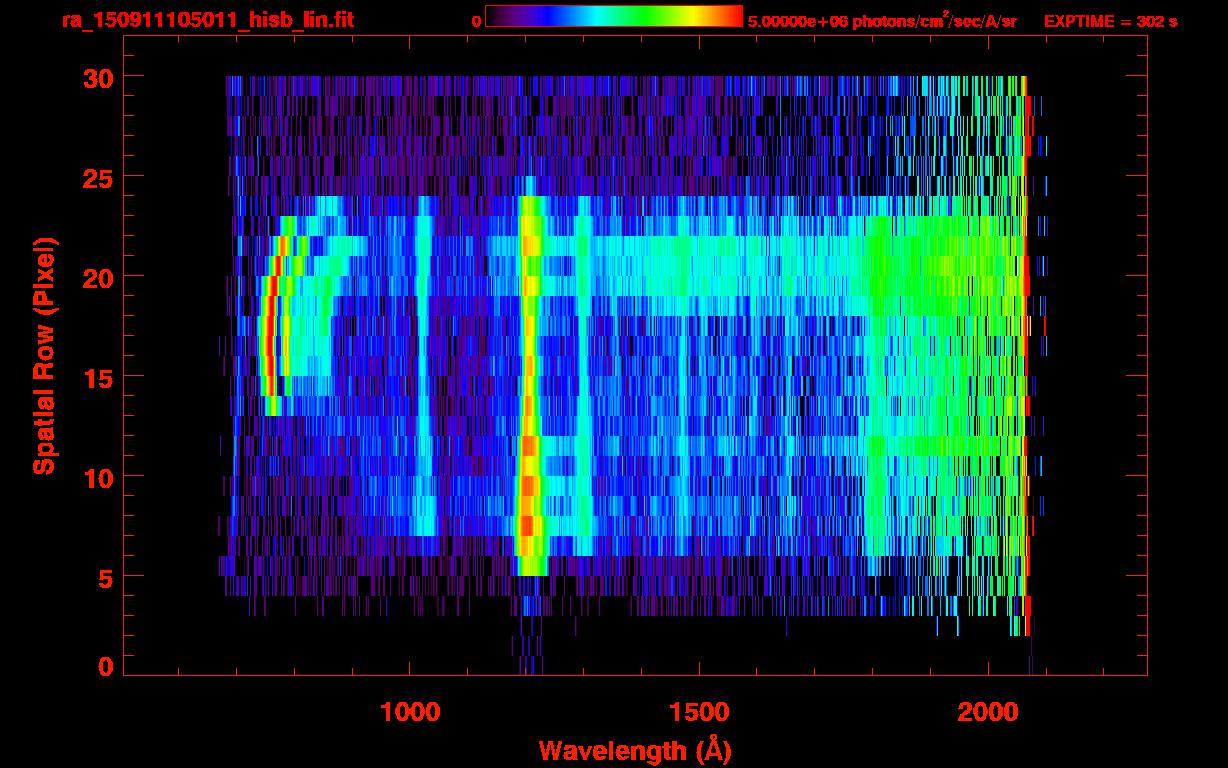Click the colorbar minimum label 0
Viewport: 1228px width, 768px height.
point(476,21)
